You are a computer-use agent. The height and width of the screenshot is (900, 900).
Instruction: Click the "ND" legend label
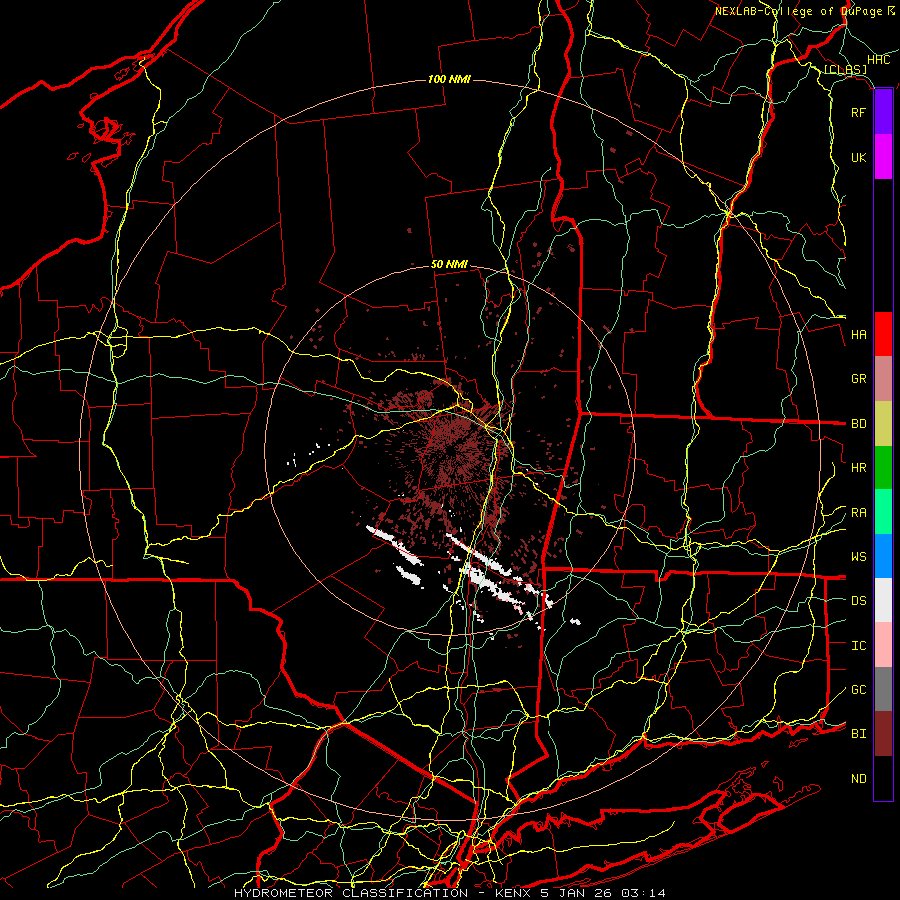click(858, 779)
